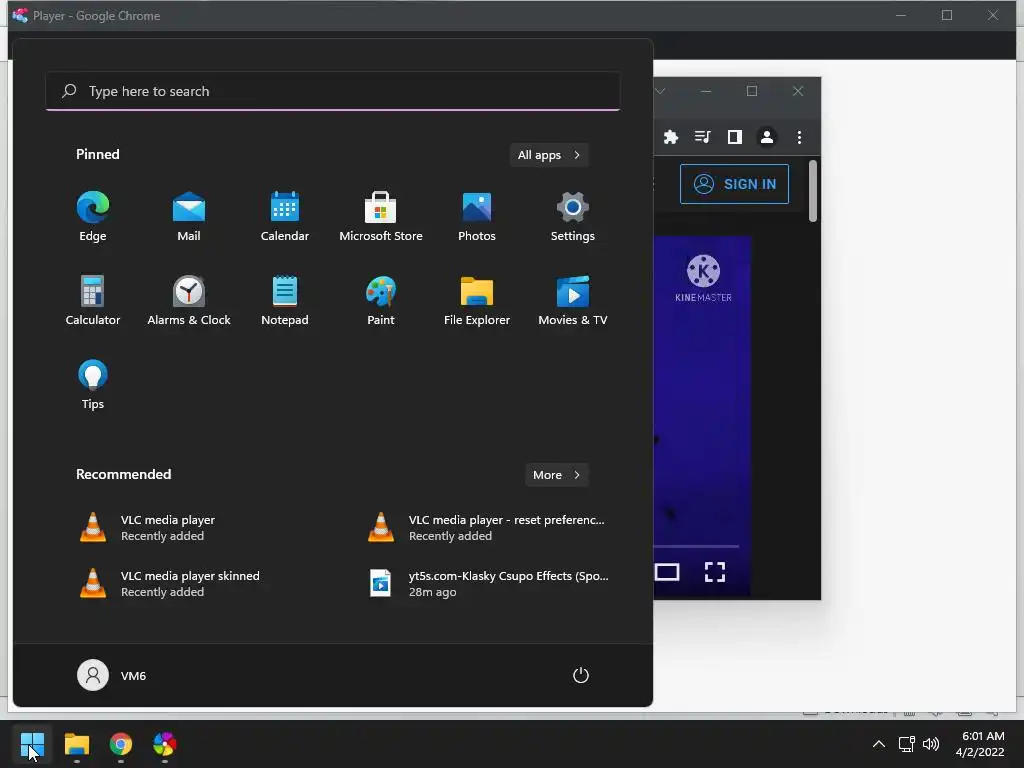Open Chrome media controls icon
The width and height of the screenshot is (1024, 768).
pos(703,137)
